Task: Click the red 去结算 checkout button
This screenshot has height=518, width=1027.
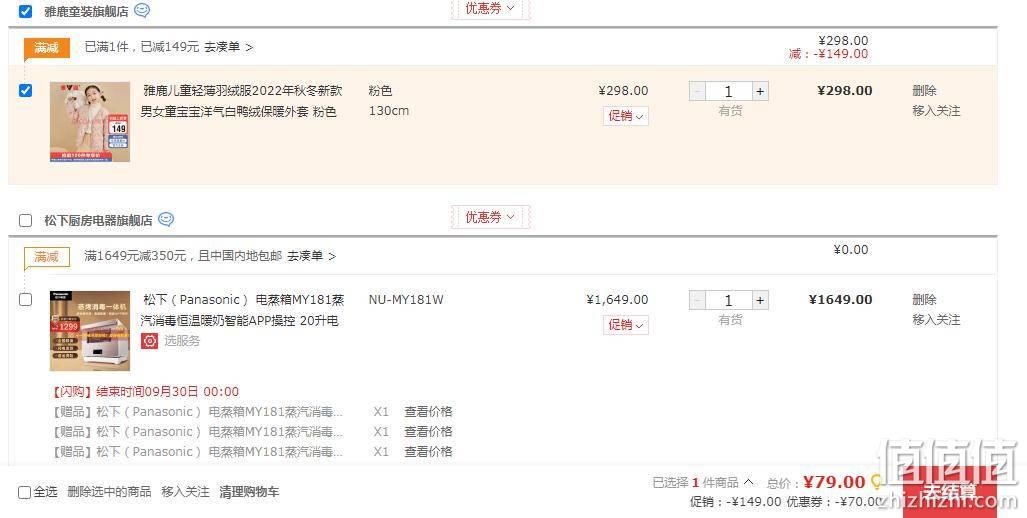Action: click(x=950, y=492)
